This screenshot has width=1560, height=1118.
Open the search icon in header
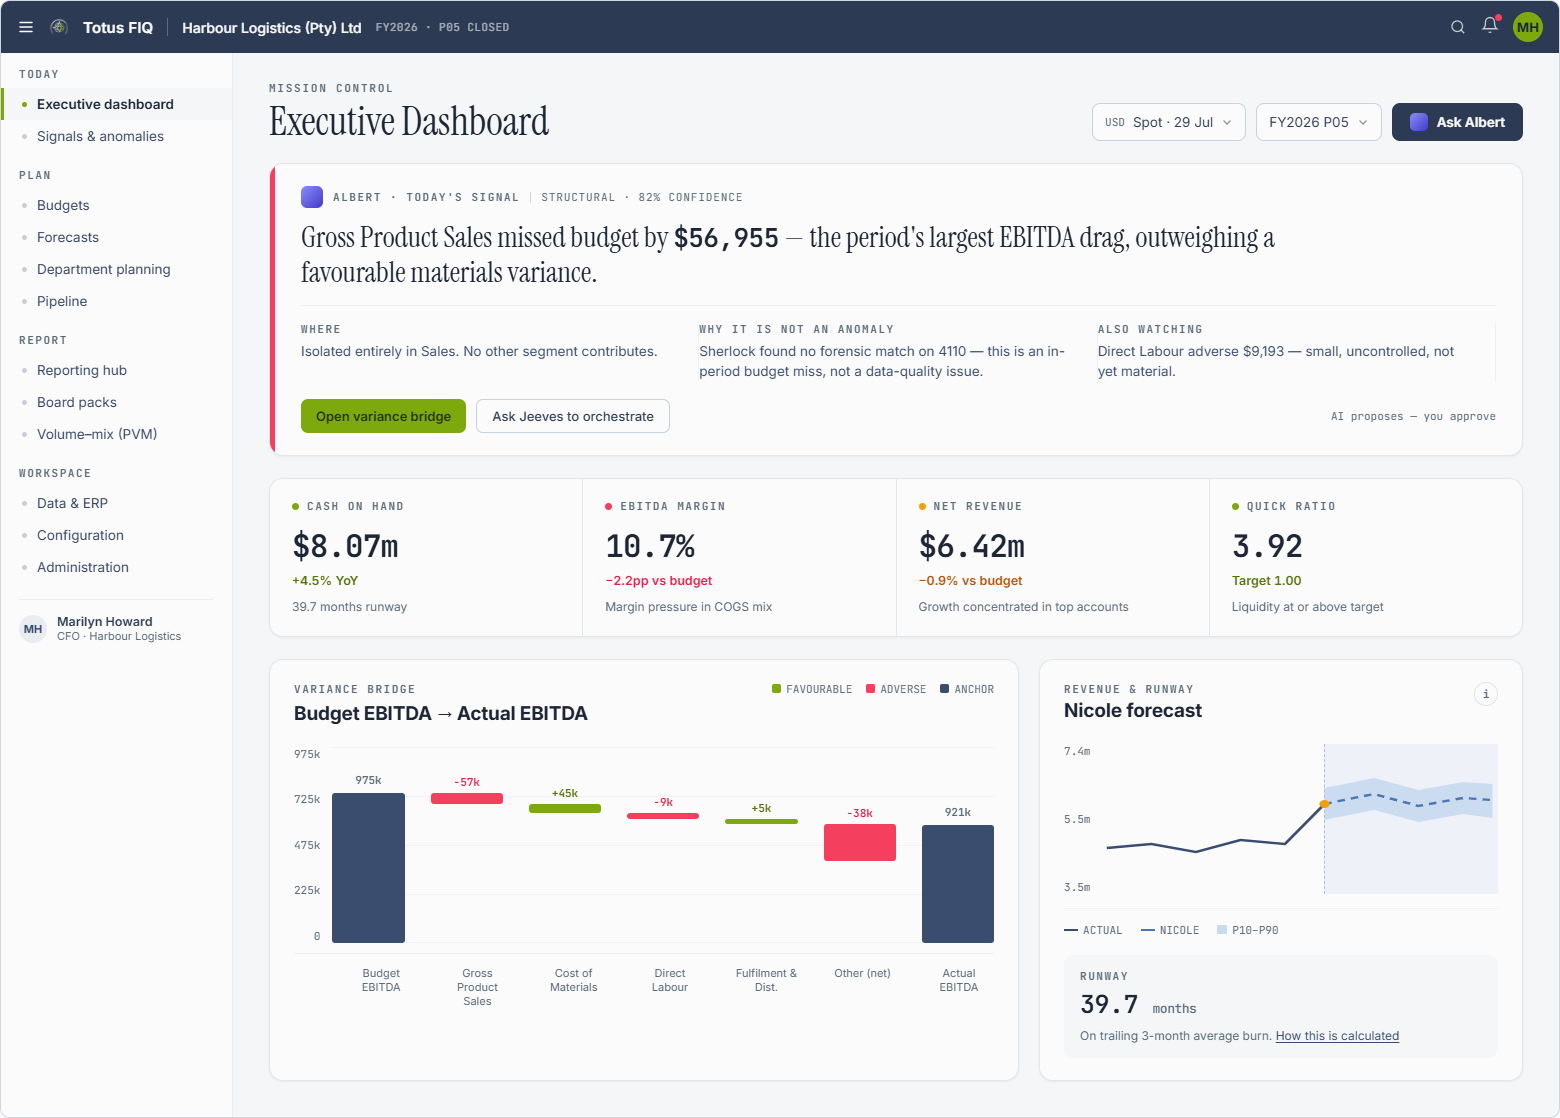tap(1458, 27)
